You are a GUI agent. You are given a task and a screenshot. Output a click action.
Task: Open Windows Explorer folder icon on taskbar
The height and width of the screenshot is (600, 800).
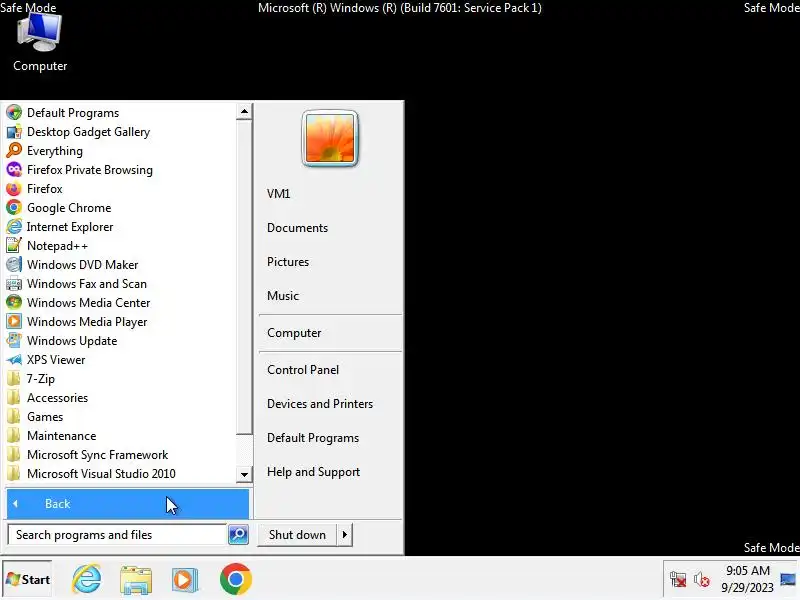pos(136,579)
